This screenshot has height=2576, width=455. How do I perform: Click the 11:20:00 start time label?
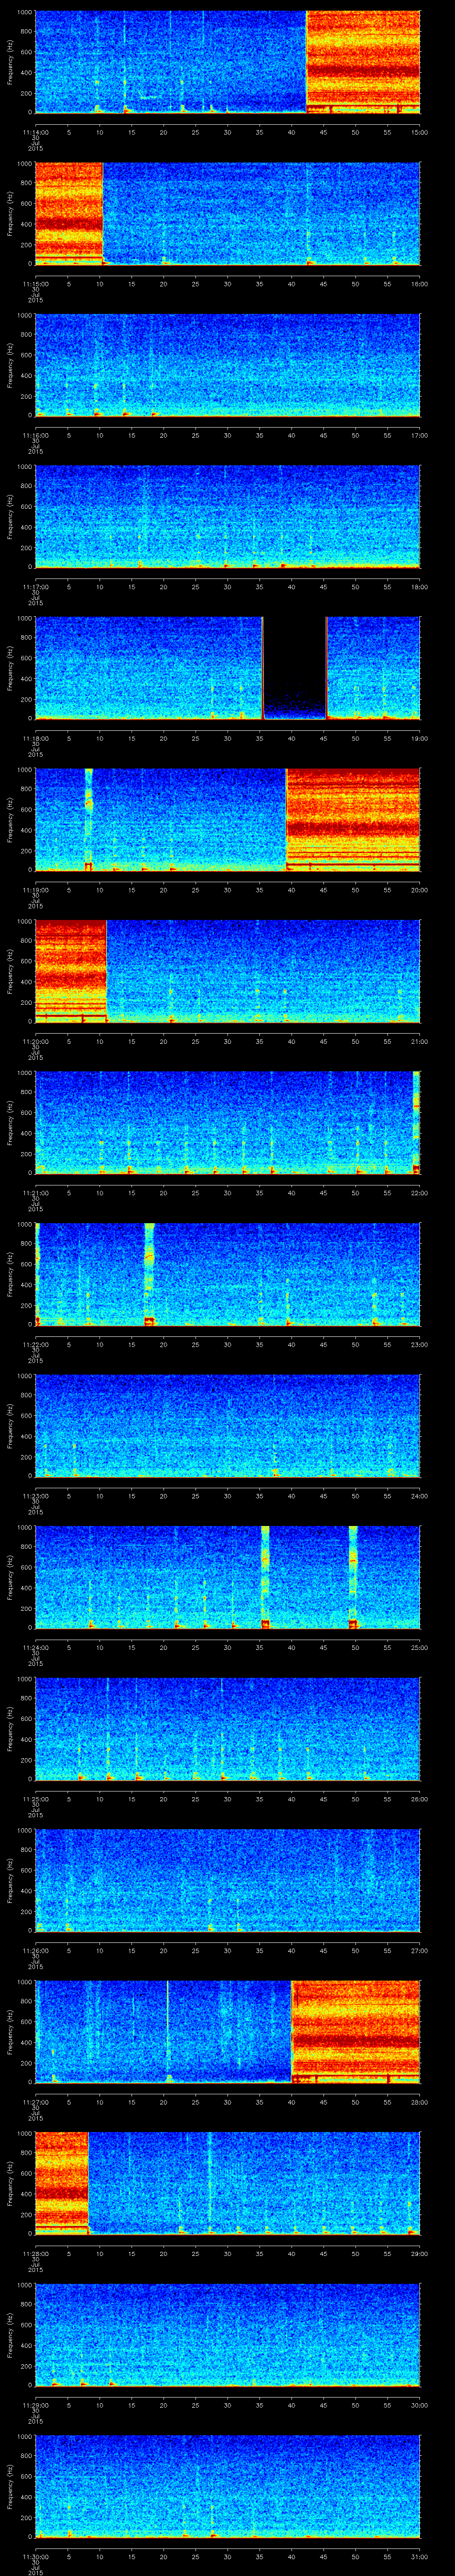[x=35, y=1041]
